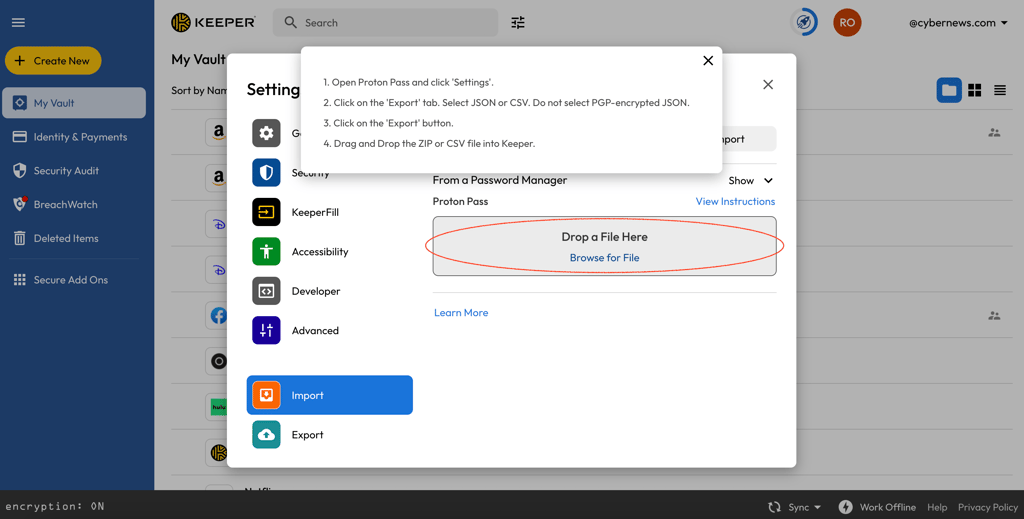Click the My Vault shield icon
Image resolution: width=1024 pixels, height=519 pixels.
coord(20,103)
